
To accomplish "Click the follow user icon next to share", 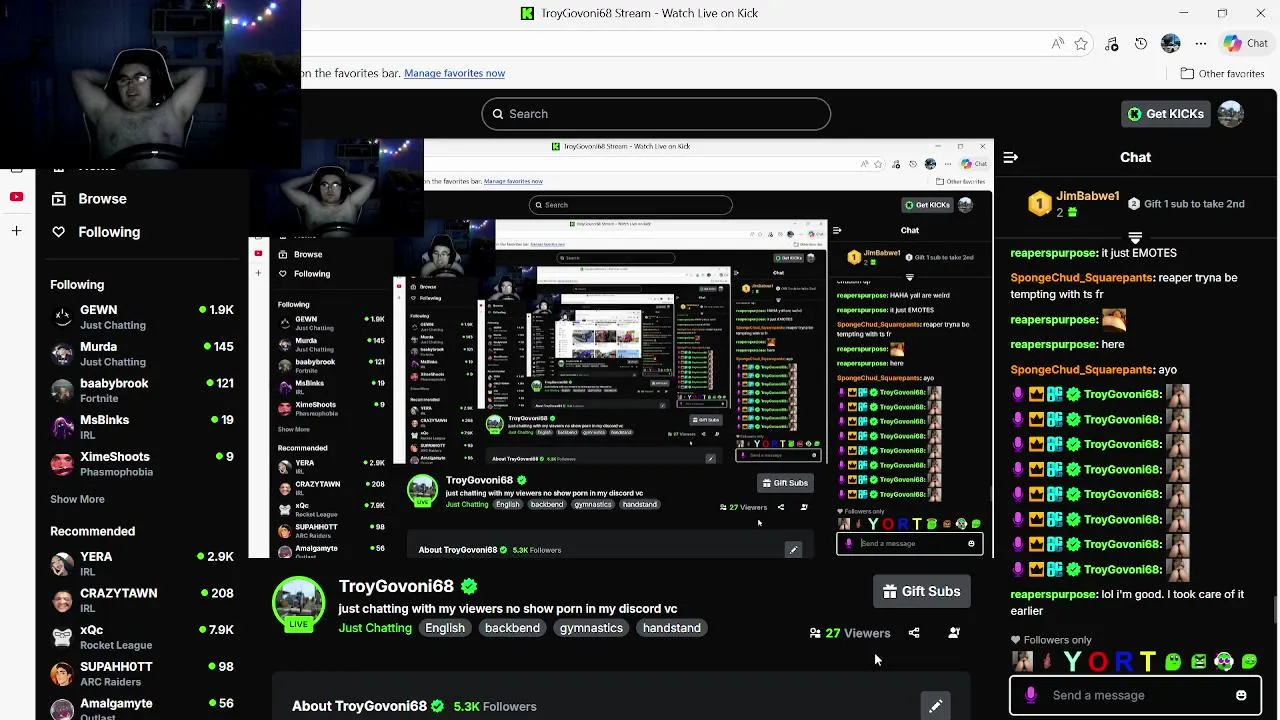I will pos(954,633).
